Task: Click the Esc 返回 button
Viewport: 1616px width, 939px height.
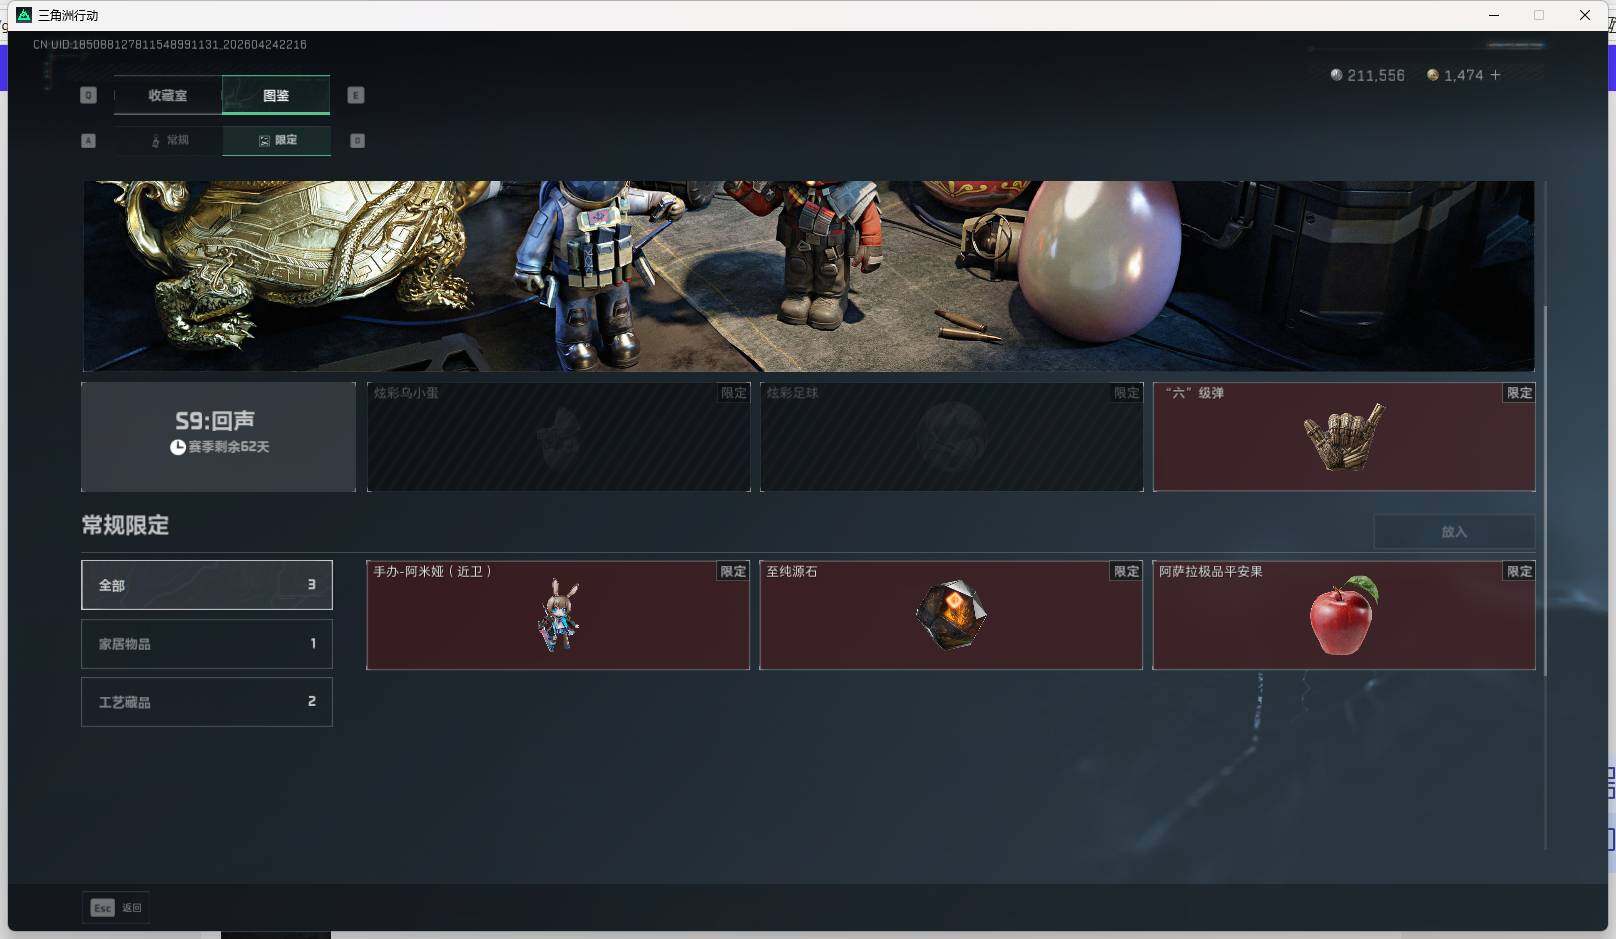Action: (x=116, y=908)
